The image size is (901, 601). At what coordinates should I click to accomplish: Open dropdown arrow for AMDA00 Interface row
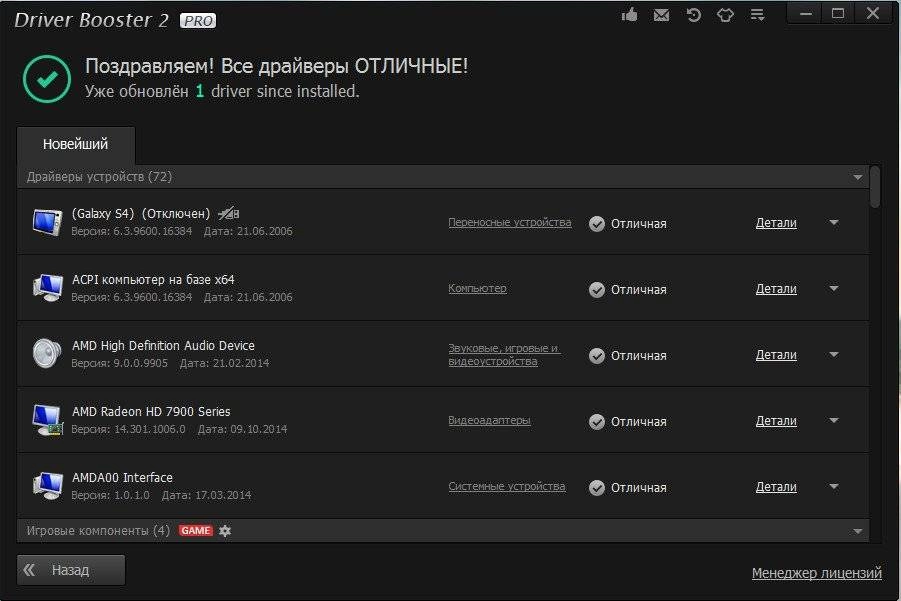coord(834,487)
